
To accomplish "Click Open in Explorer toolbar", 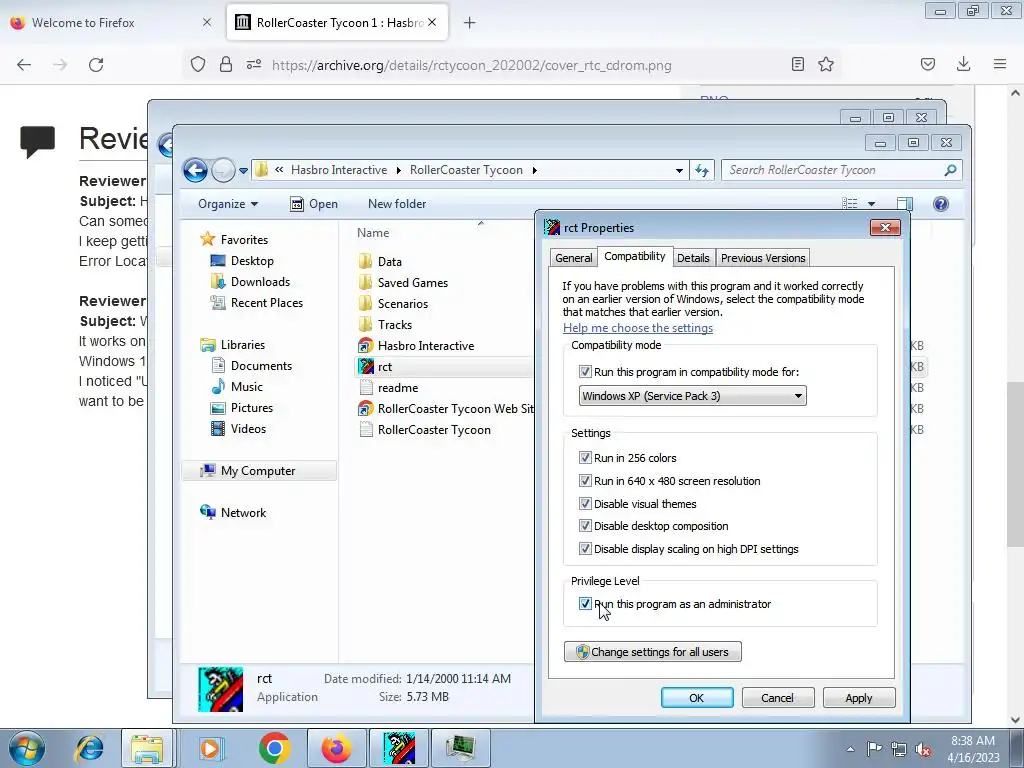I will click(x=313, y=204).
